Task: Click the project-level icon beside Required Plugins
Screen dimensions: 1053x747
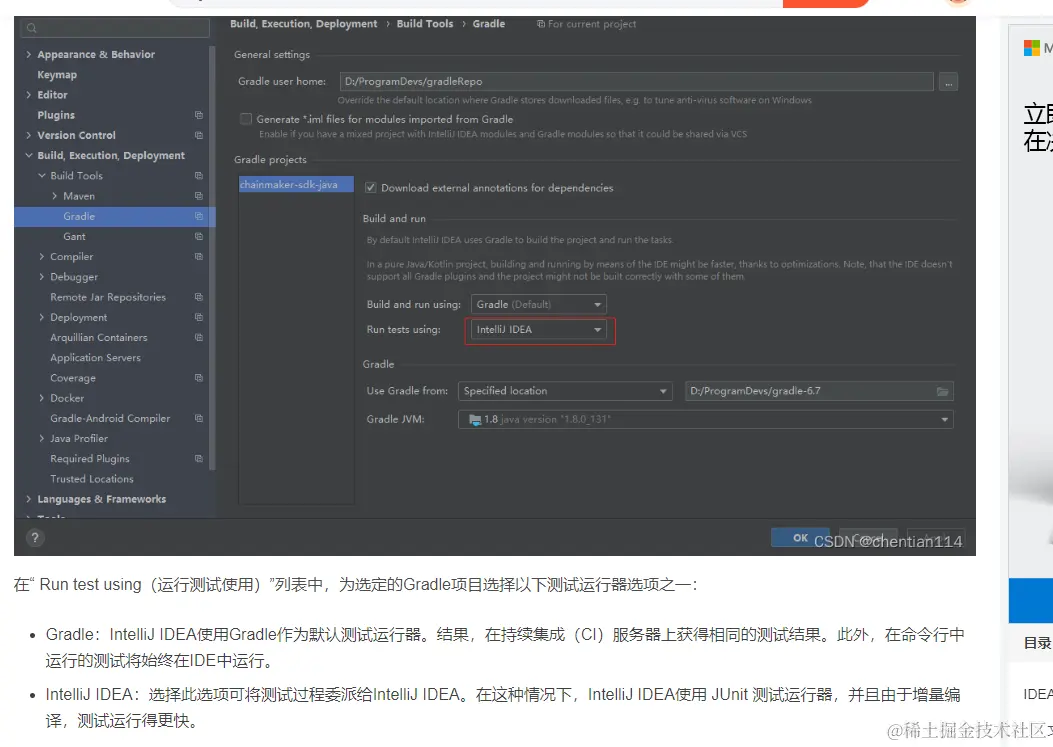Action: click(199, 458)
